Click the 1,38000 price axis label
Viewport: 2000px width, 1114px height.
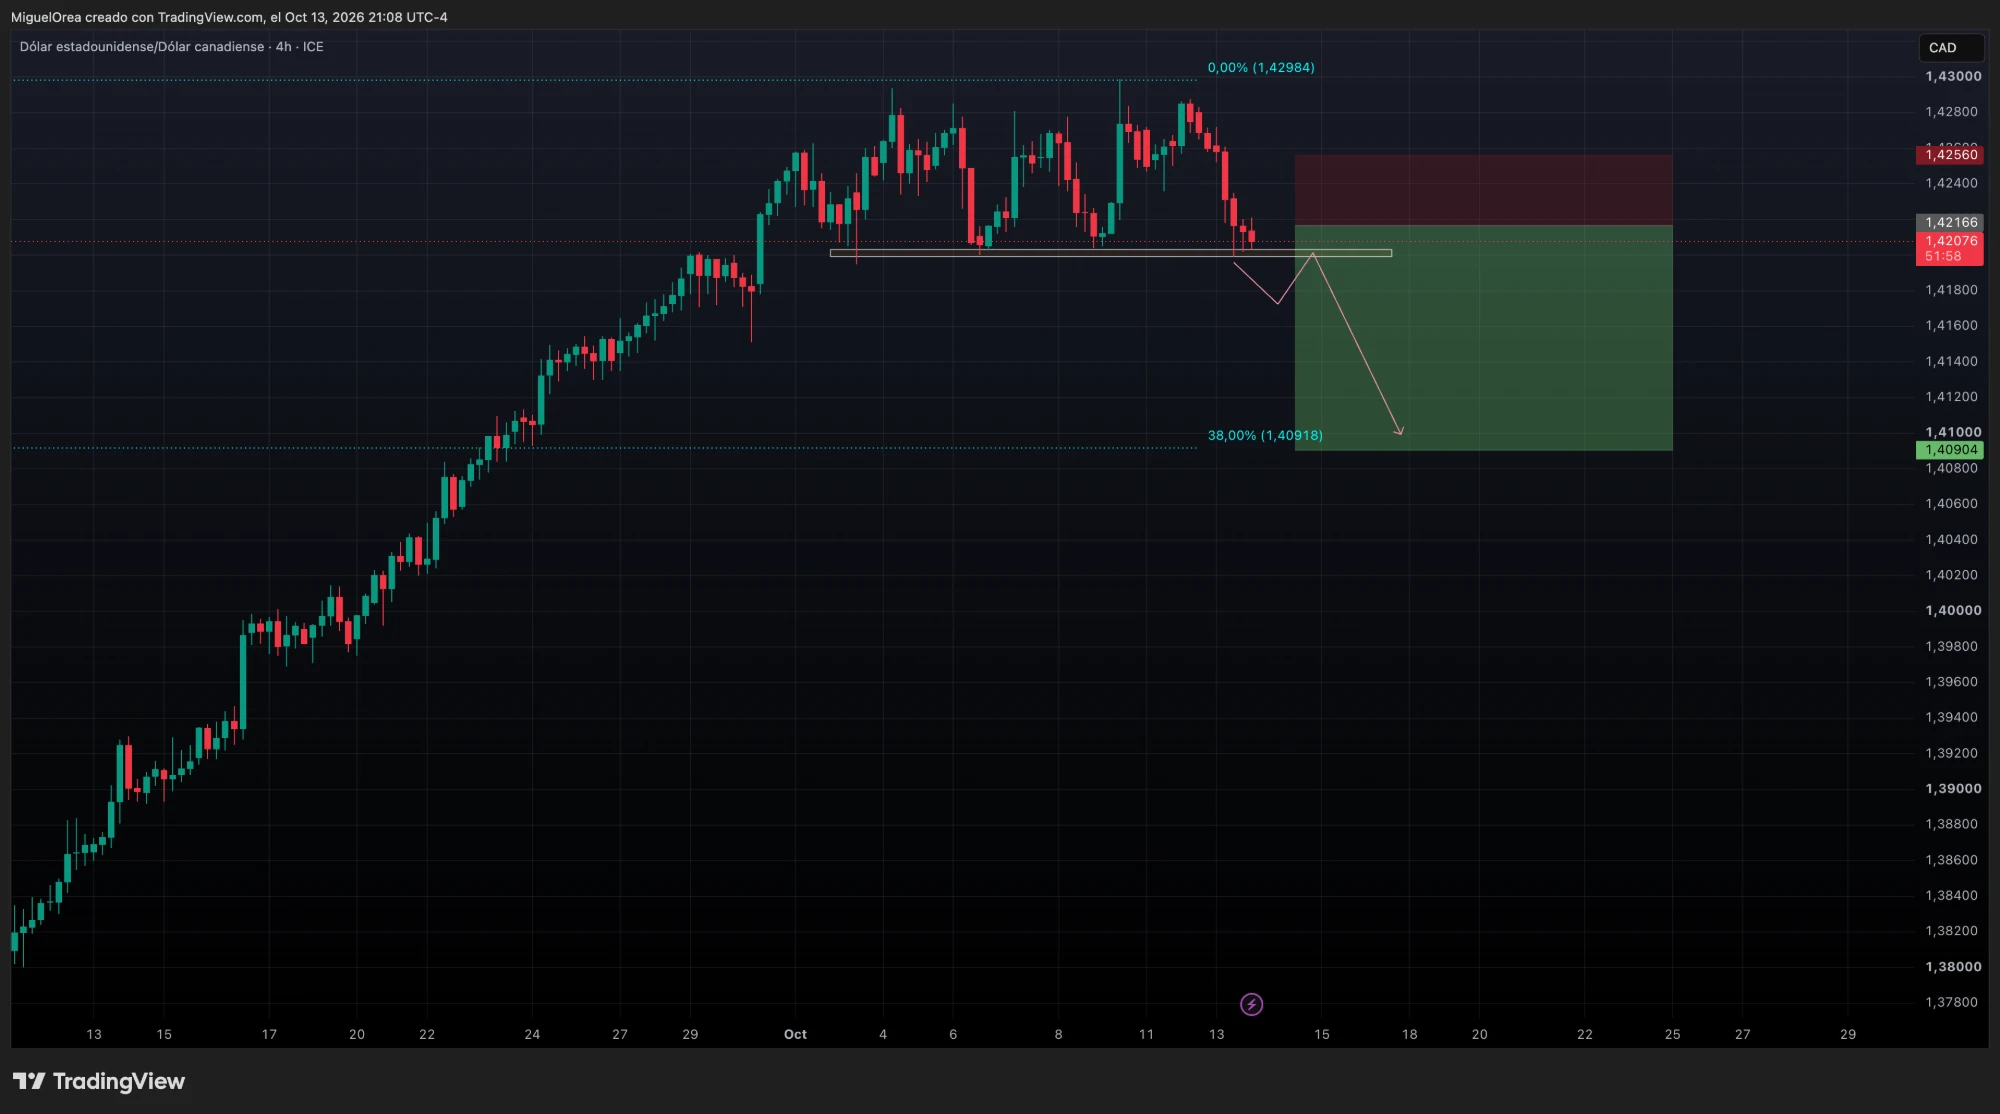coord(1952,966)
